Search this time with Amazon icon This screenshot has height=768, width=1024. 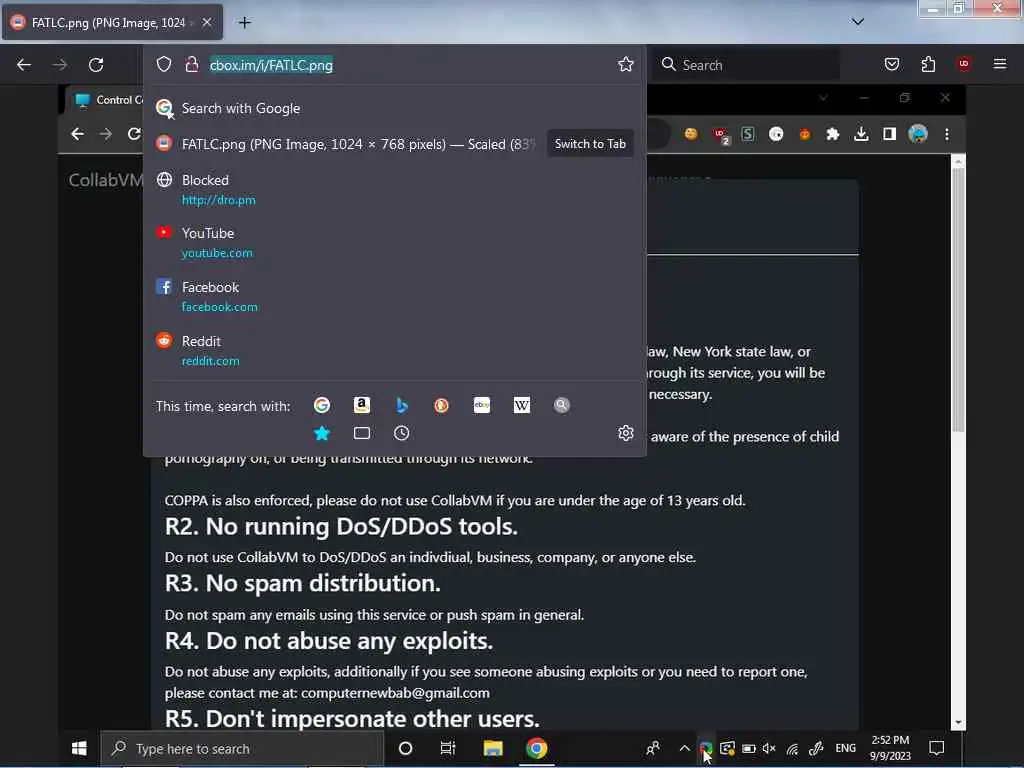[x=362, y=406]
